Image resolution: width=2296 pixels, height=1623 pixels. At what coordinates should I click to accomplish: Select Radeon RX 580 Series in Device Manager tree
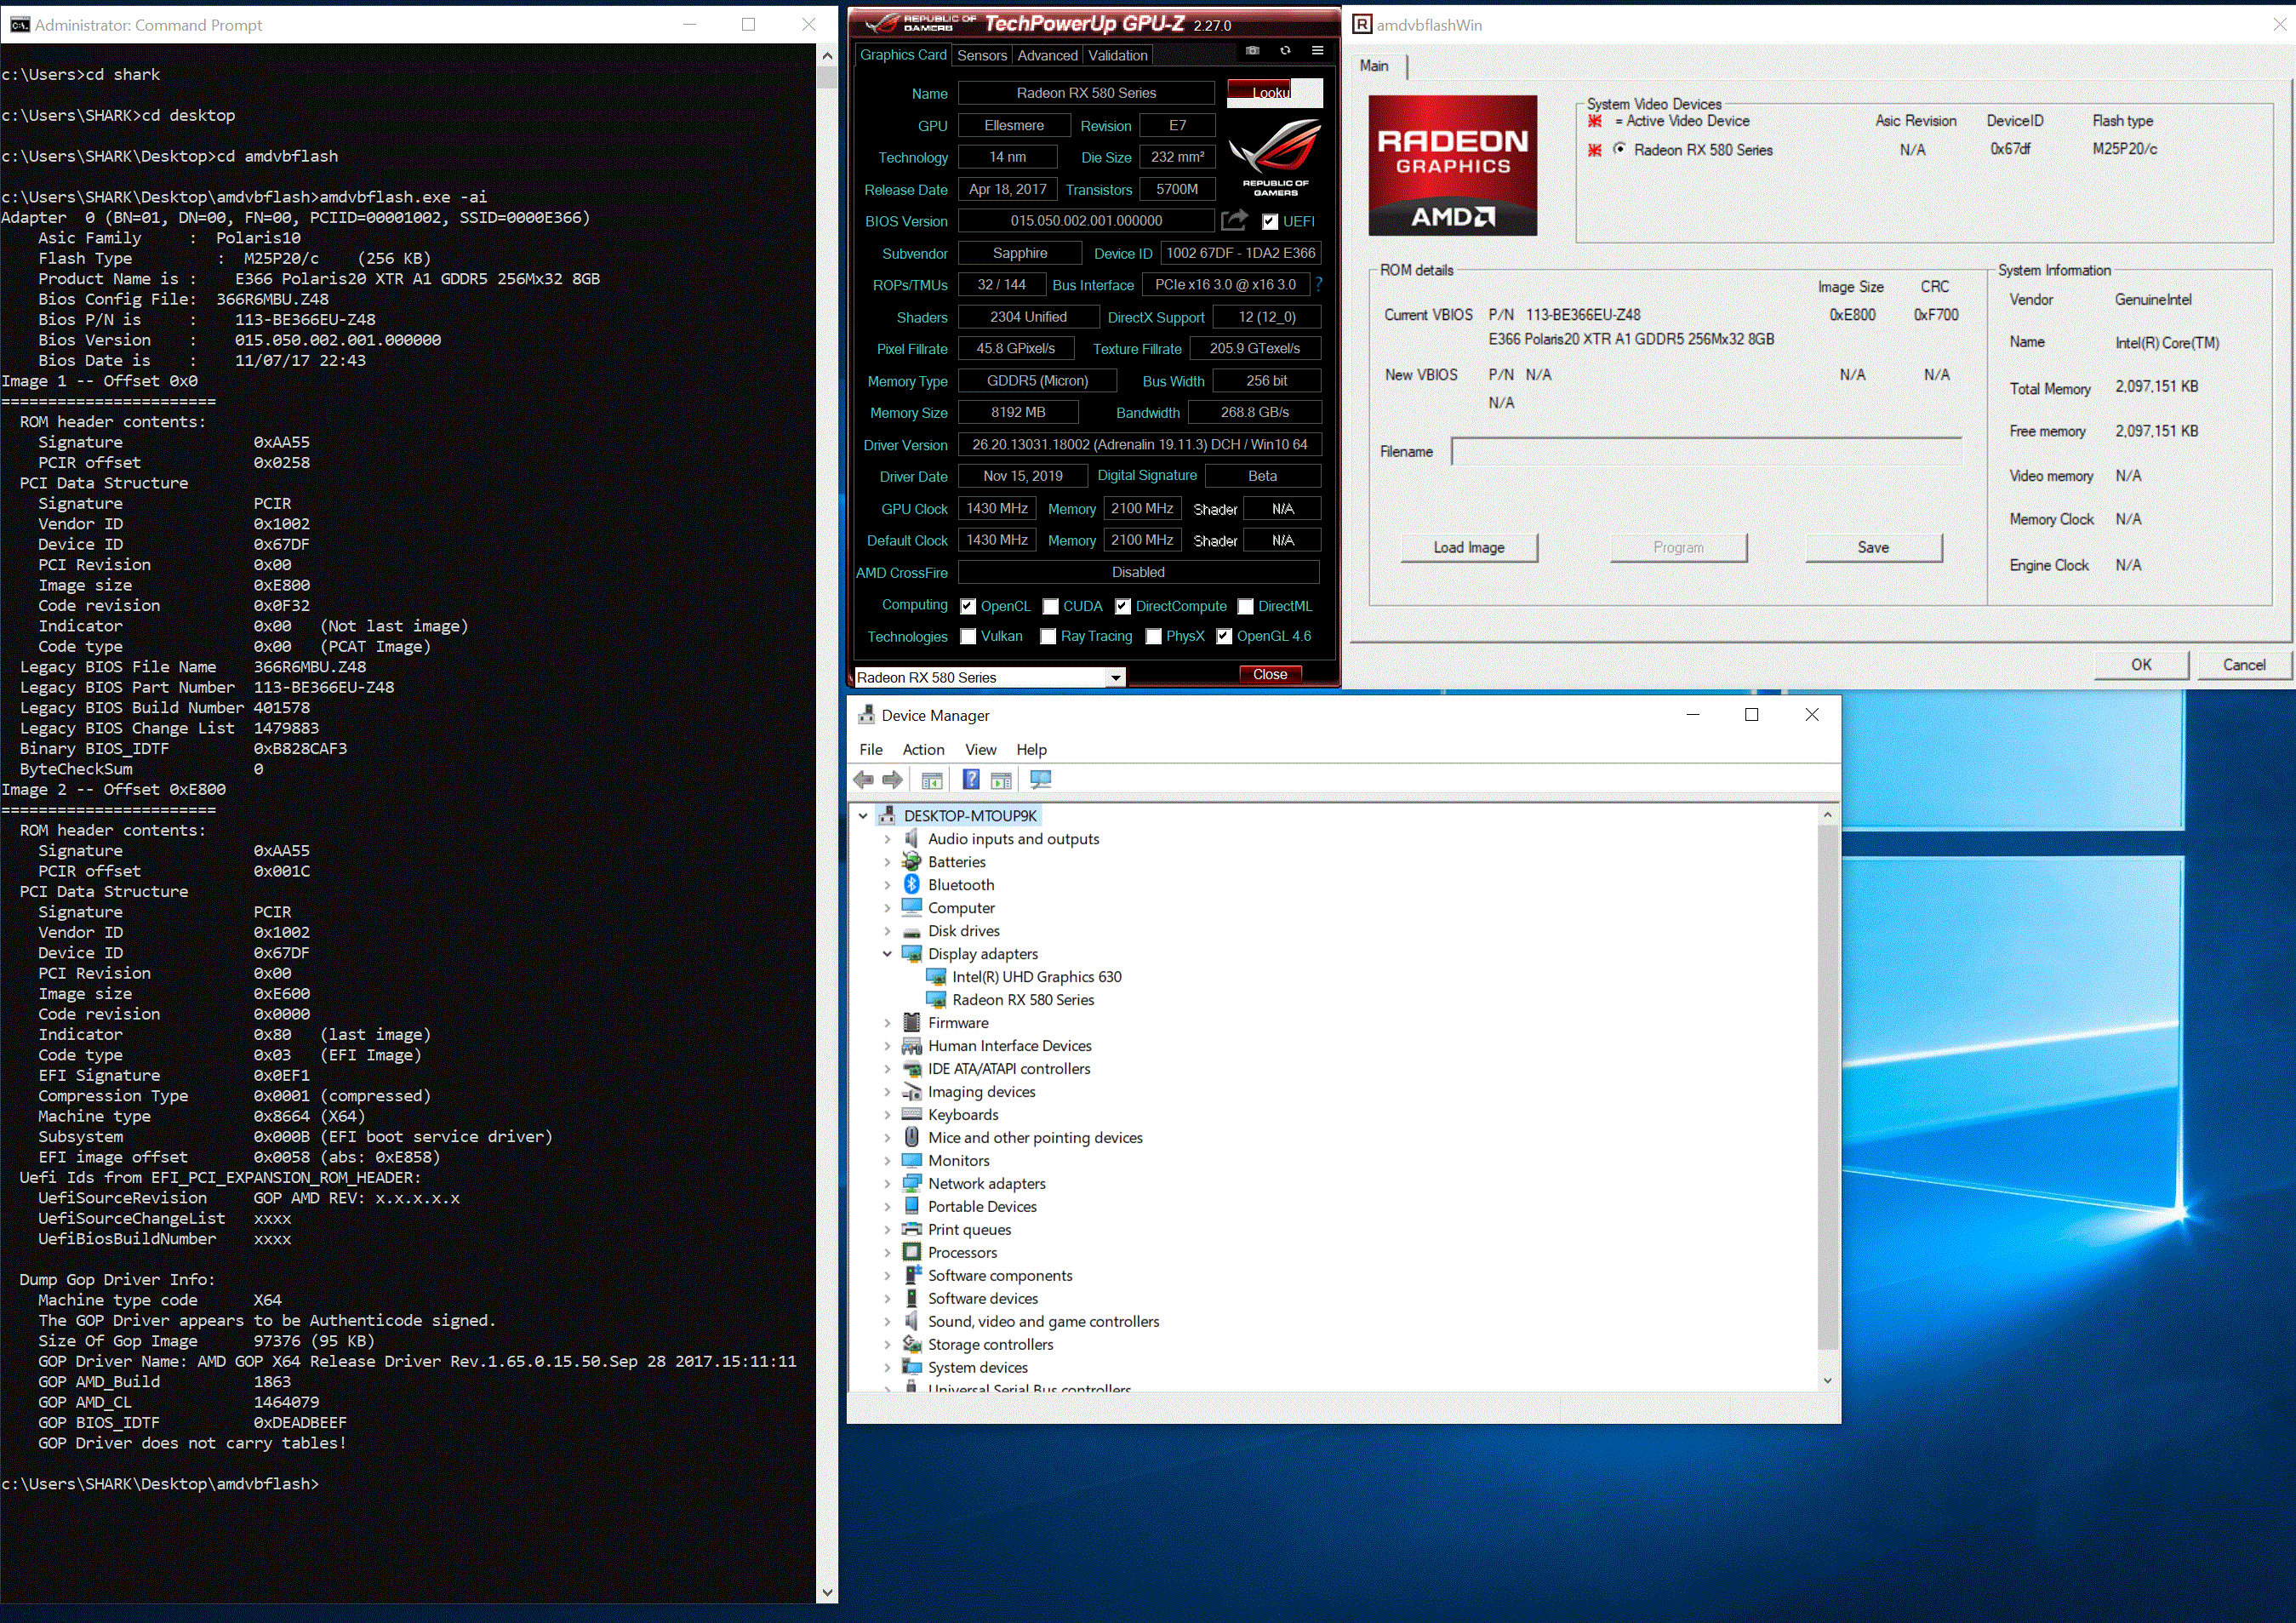point(1023,1000)
